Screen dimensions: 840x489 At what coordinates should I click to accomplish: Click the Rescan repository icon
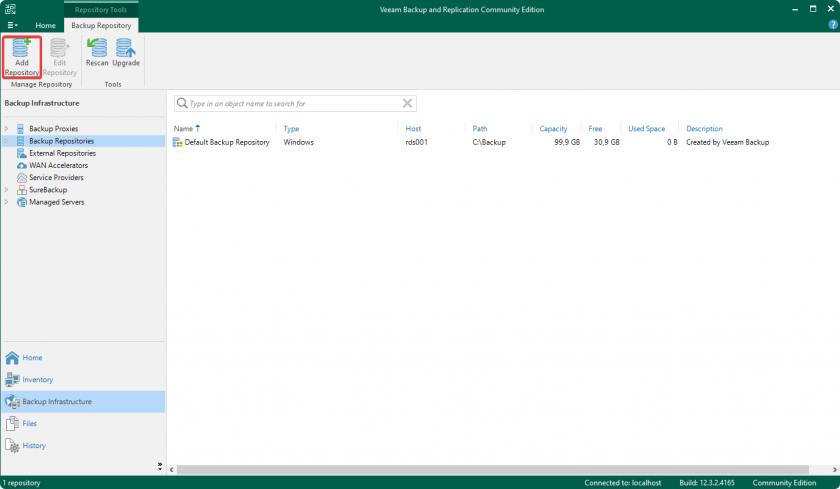[x=97, y=50]
